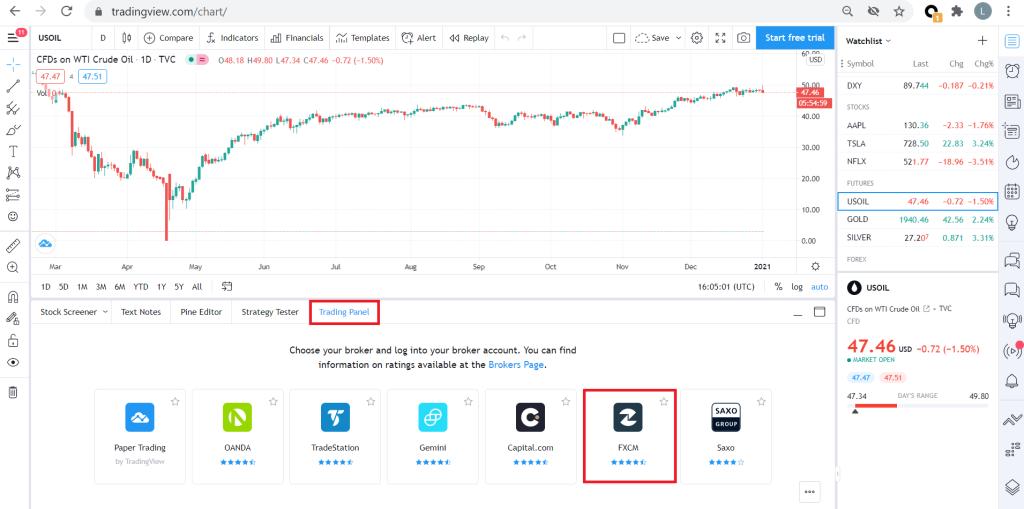Select the FXCM broker card
The width and height of the screenshot is (1024, 509).
click(x=629, y=436)
